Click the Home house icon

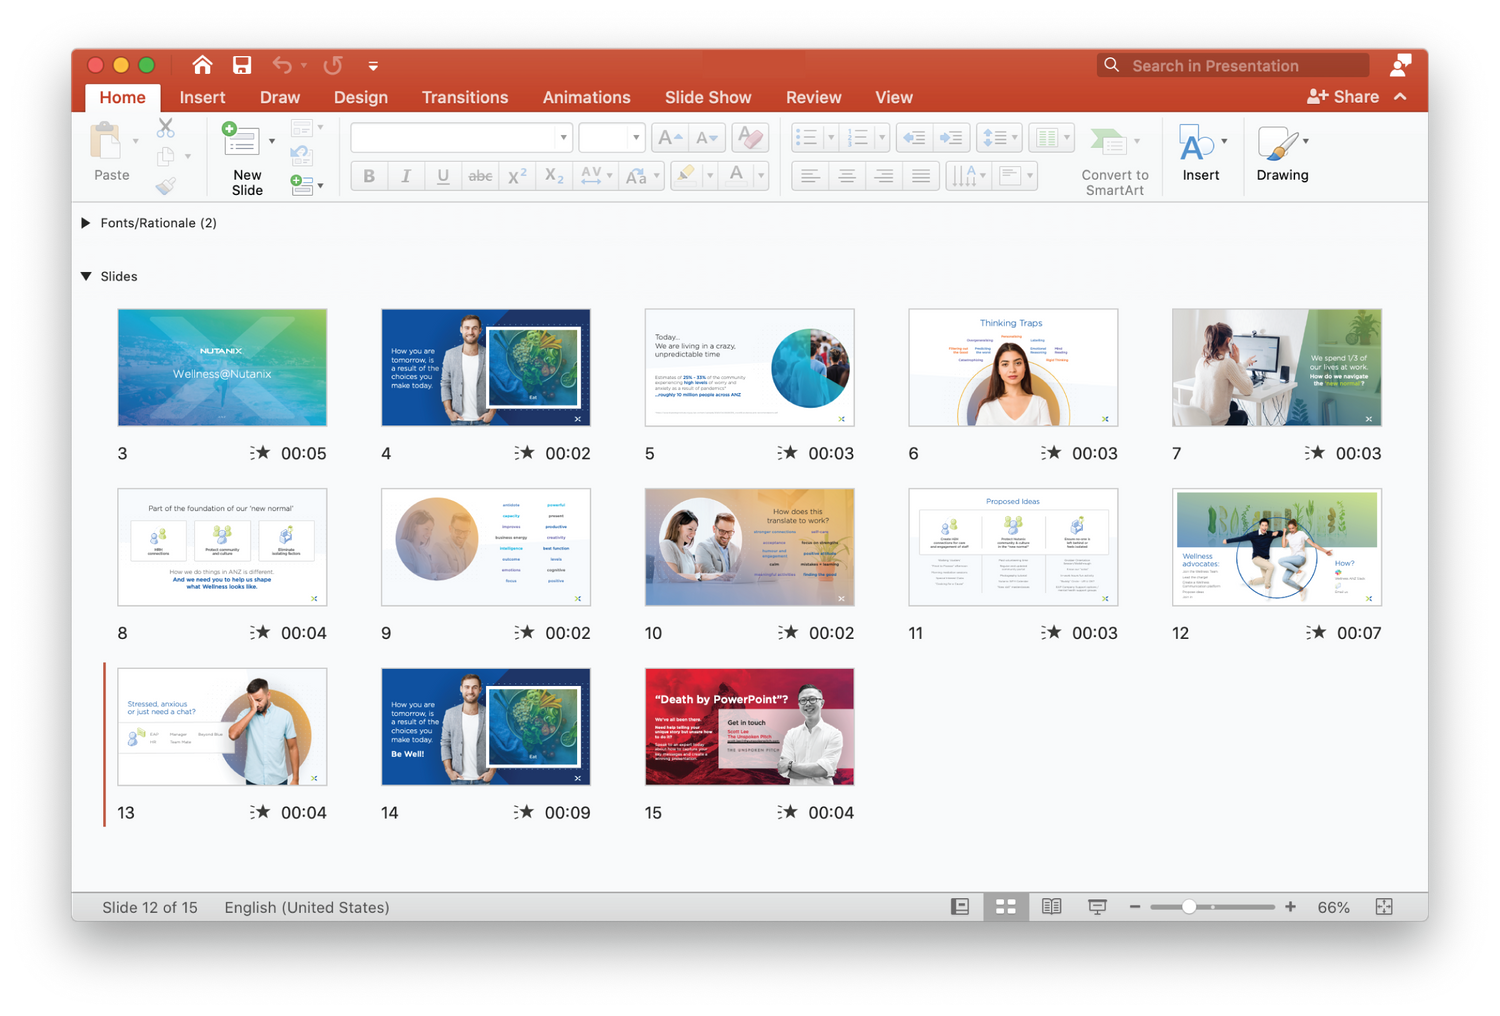tap(202, 65)
